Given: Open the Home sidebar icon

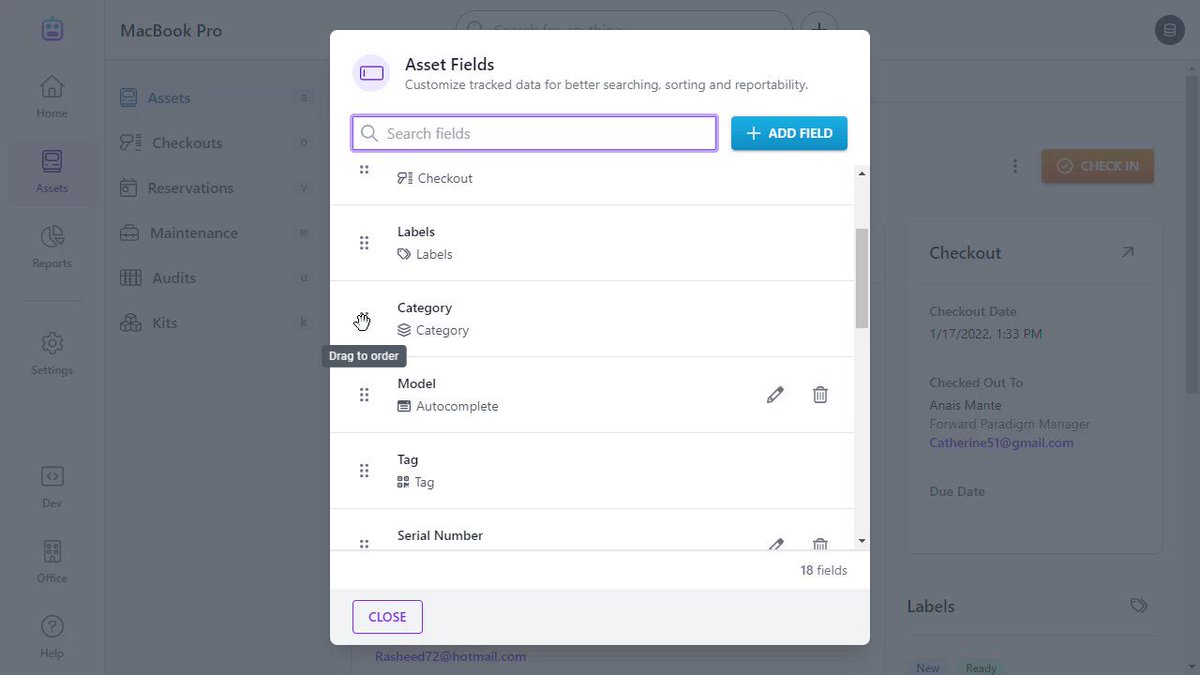Looking at the screenshot, I should point(52,97).
